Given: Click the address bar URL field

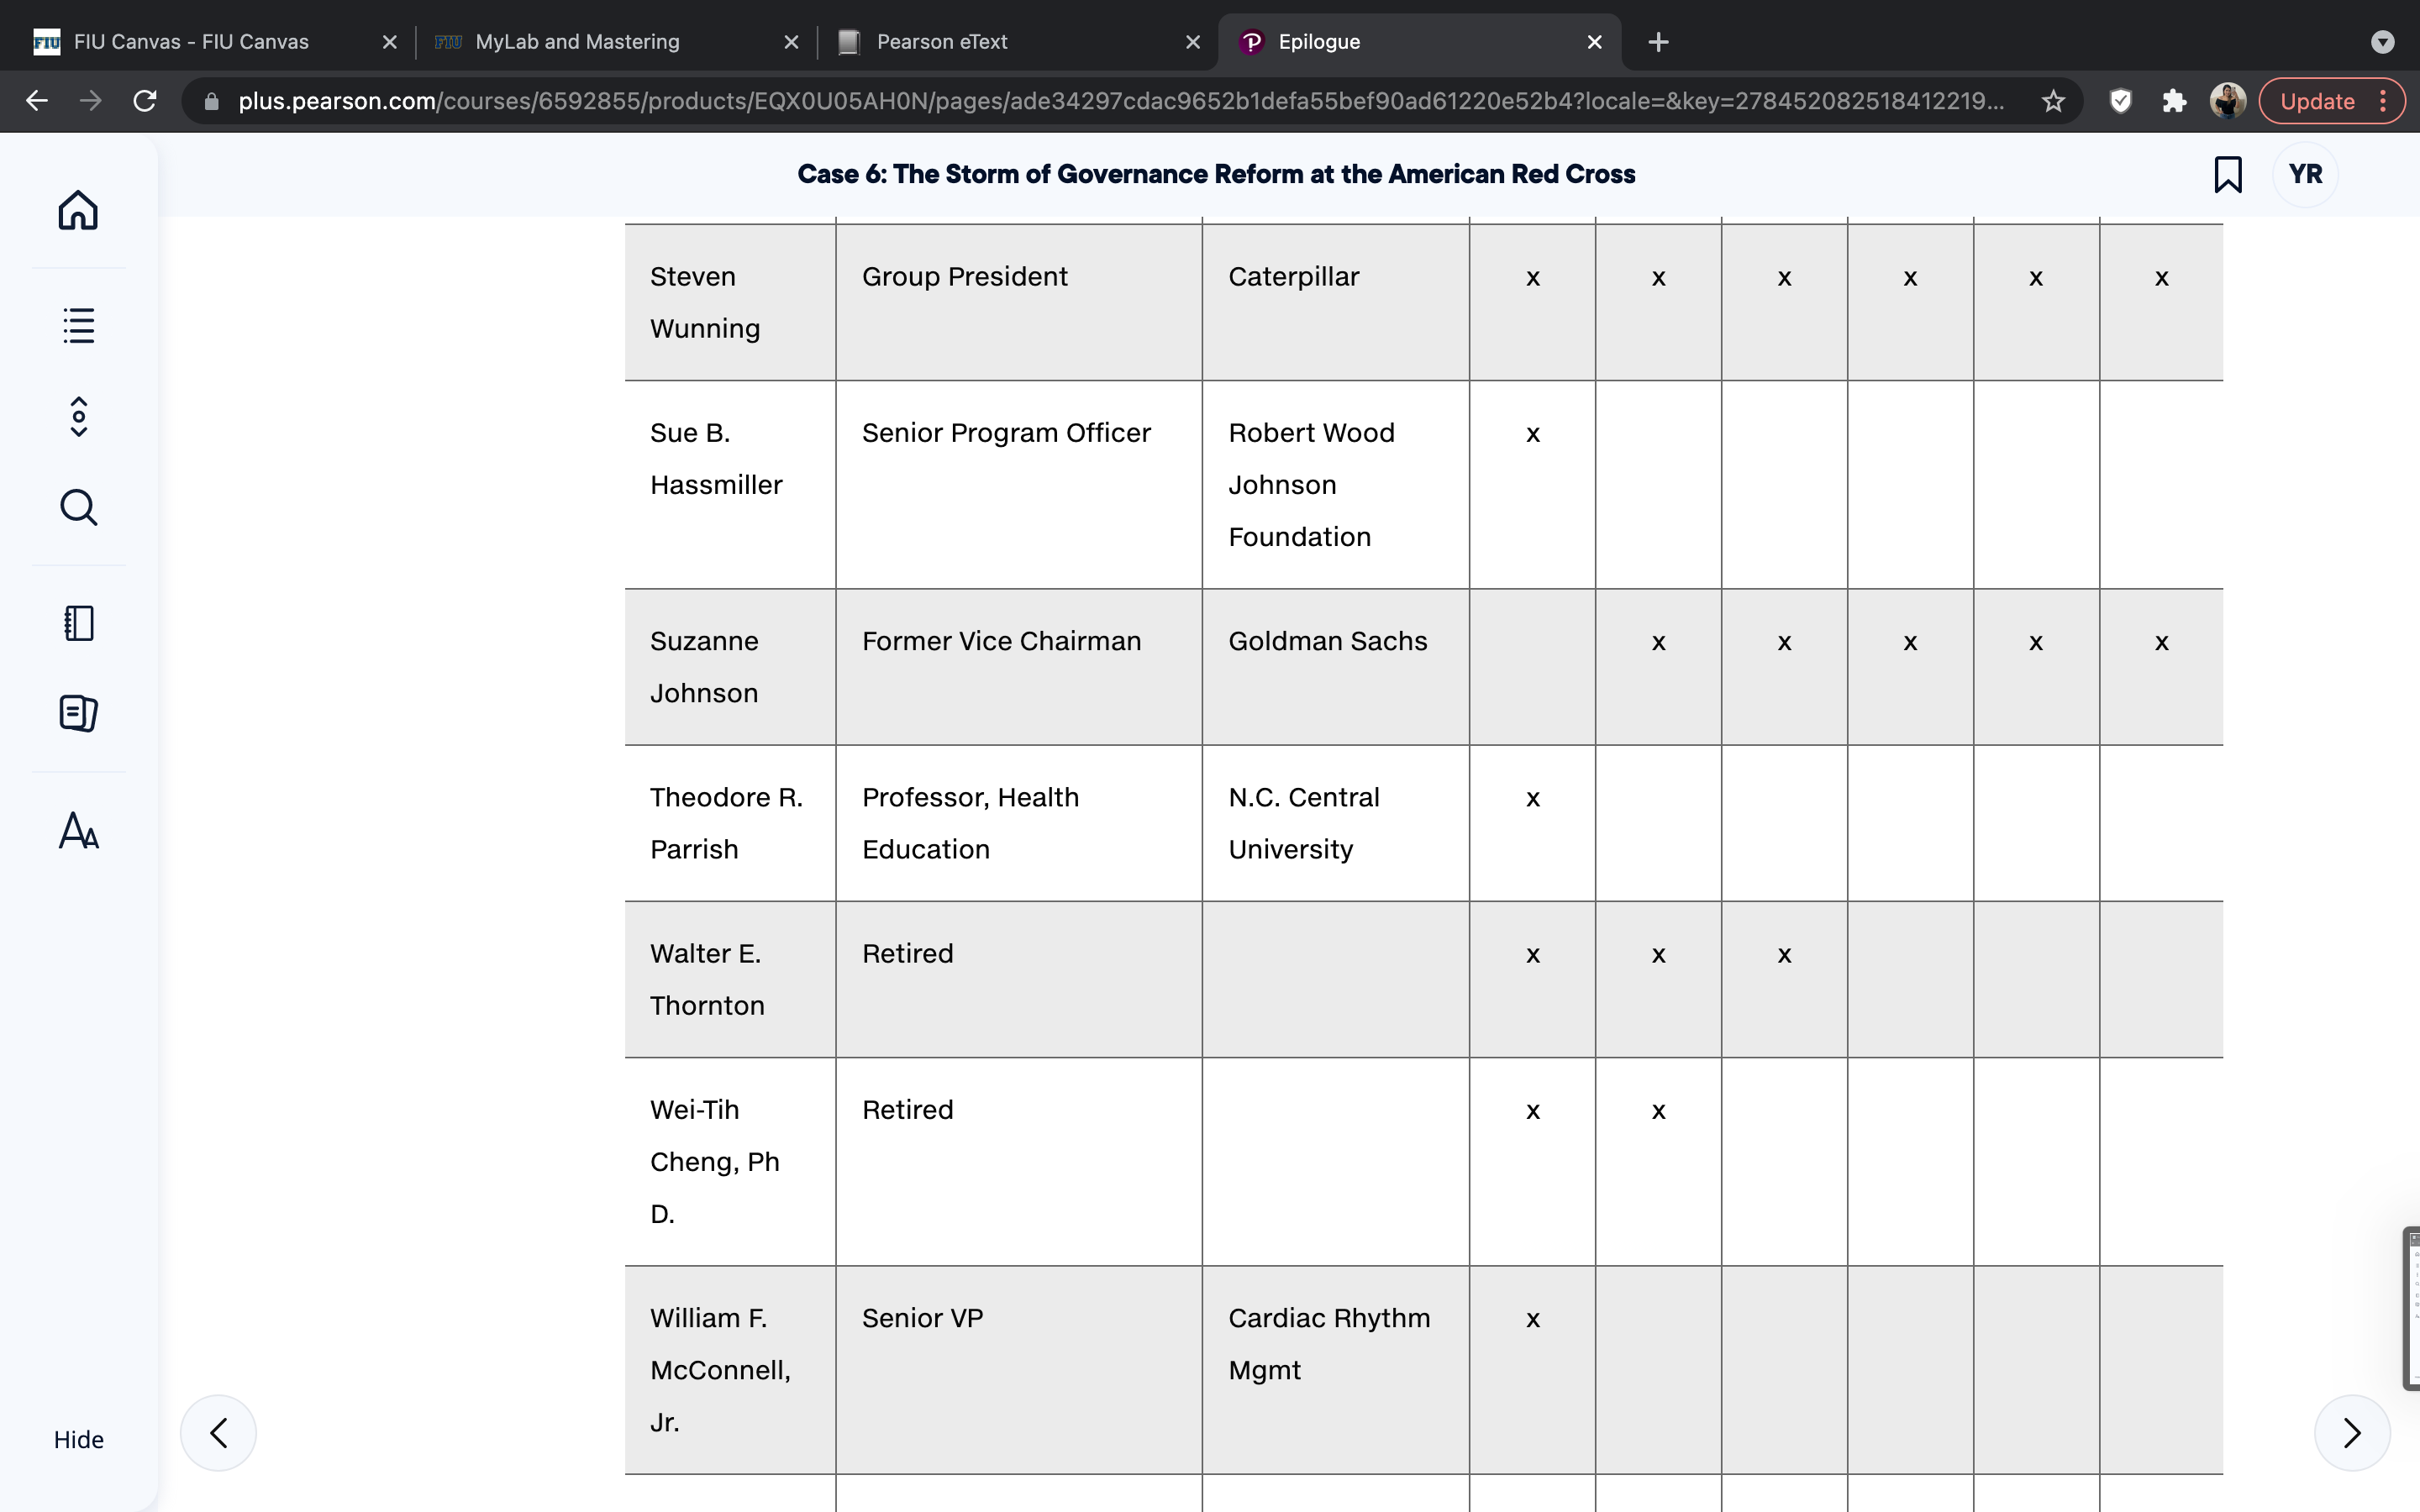Looking at the screenshot, I should pos(1120,101).
